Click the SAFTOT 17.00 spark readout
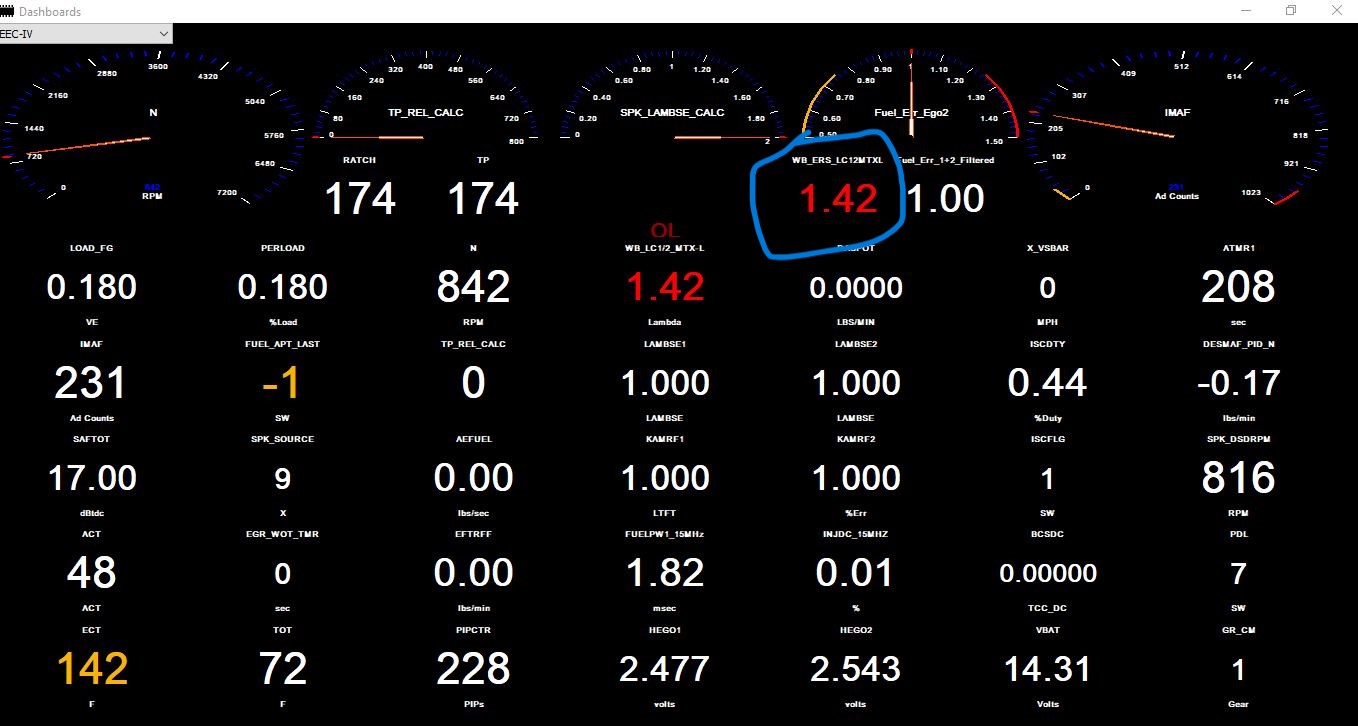Viewport: 1358px width, 726px height. point(92,478)
